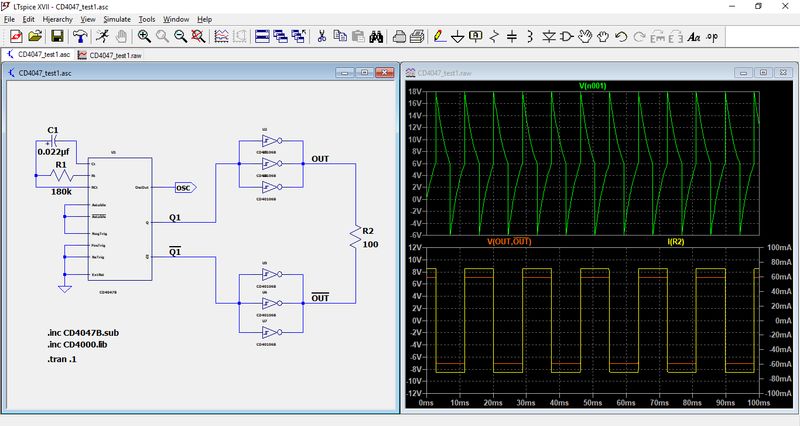Click the Pan magnifier icon
The image size is (800, 426).
pos(162,36)
